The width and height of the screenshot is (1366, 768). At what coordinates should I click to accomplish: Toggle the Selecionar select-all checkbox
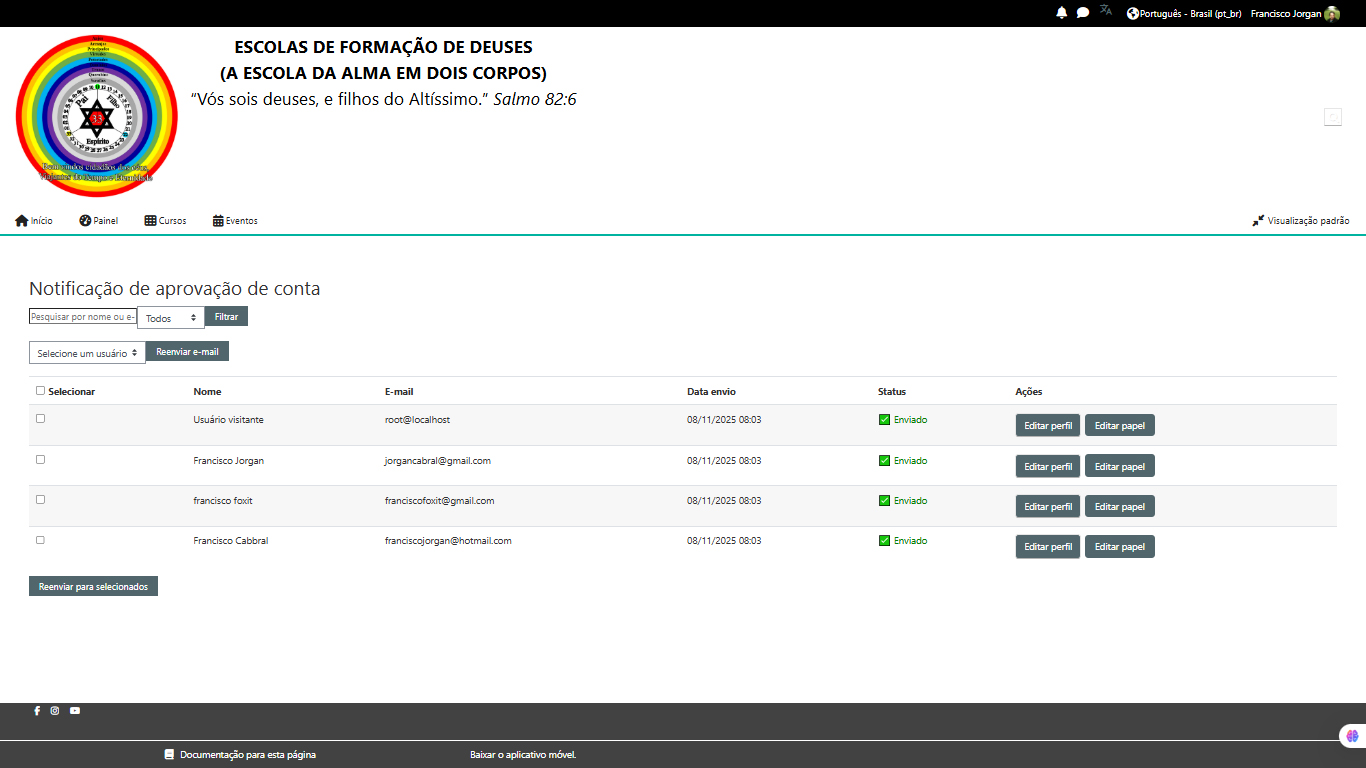pos(41,391)
